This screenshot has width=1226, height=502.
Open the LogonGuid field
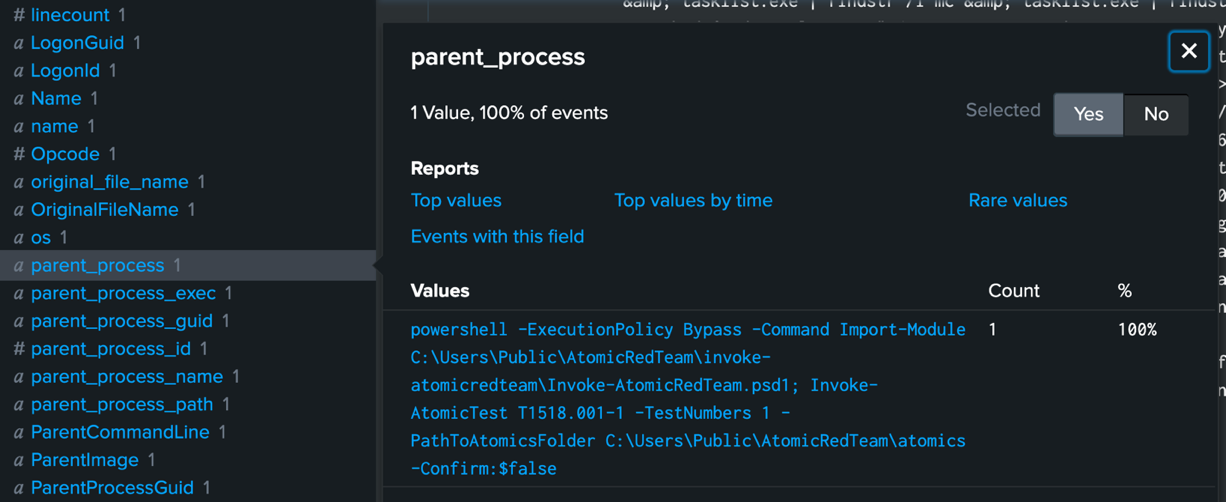click(77, 43)
